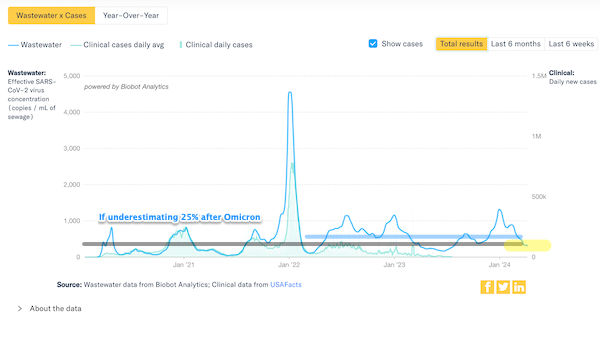Image resolution: width=600 pixels, height=360 pixels.
Task: Switch to the Year-Over-Year tab
Action: click(131, 16)
